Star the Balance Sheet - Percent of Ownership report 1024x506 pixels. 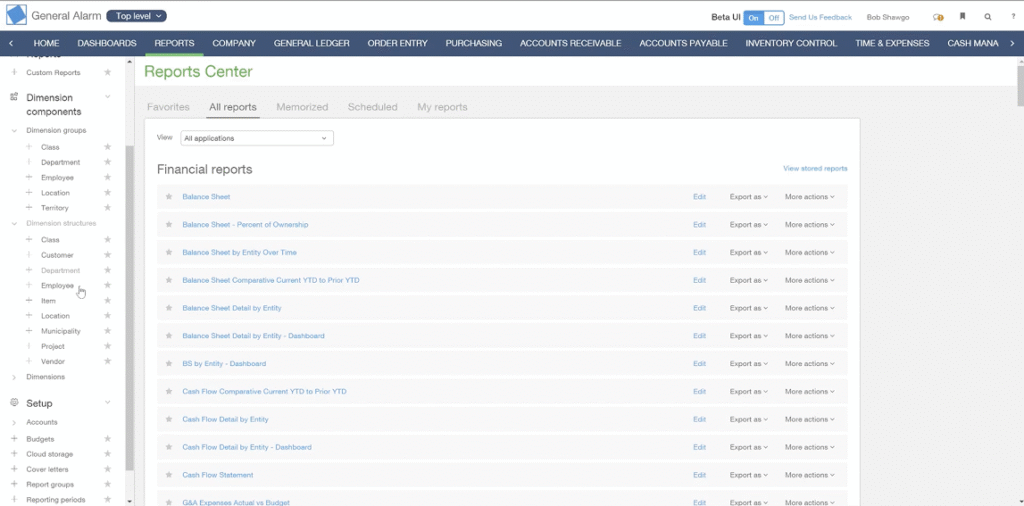tap(168, 225)
